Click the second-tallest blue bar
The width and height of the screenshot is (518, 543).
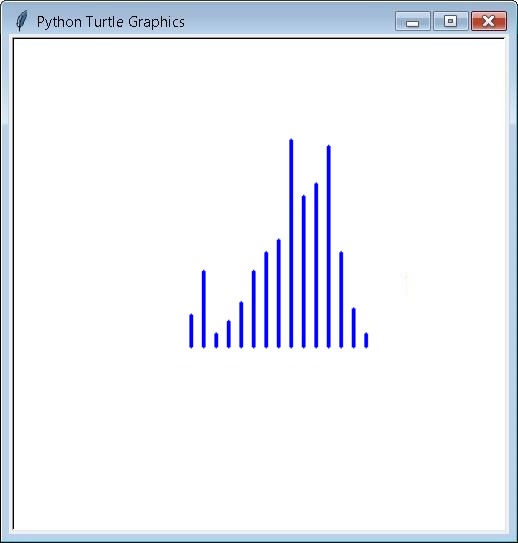329,246
